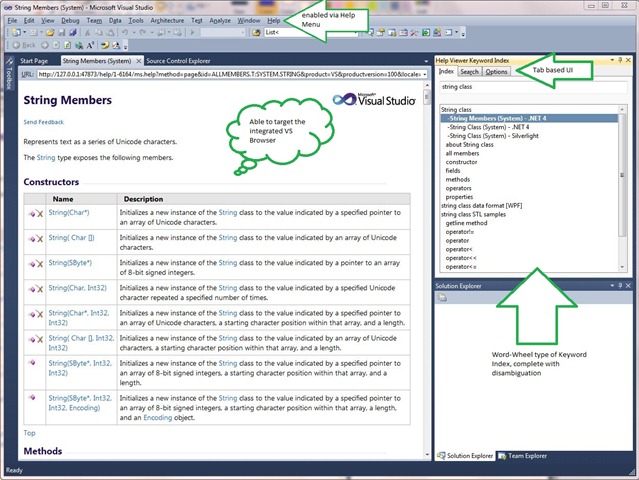
Task: Click the browser Back button
Action: [24, 45]
